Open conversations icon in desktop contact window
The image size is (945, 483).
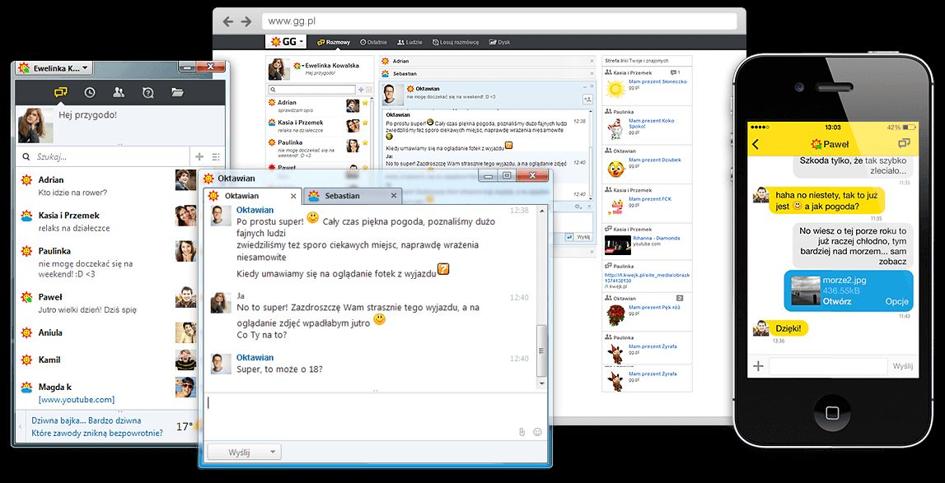click(x=60, y=92)
